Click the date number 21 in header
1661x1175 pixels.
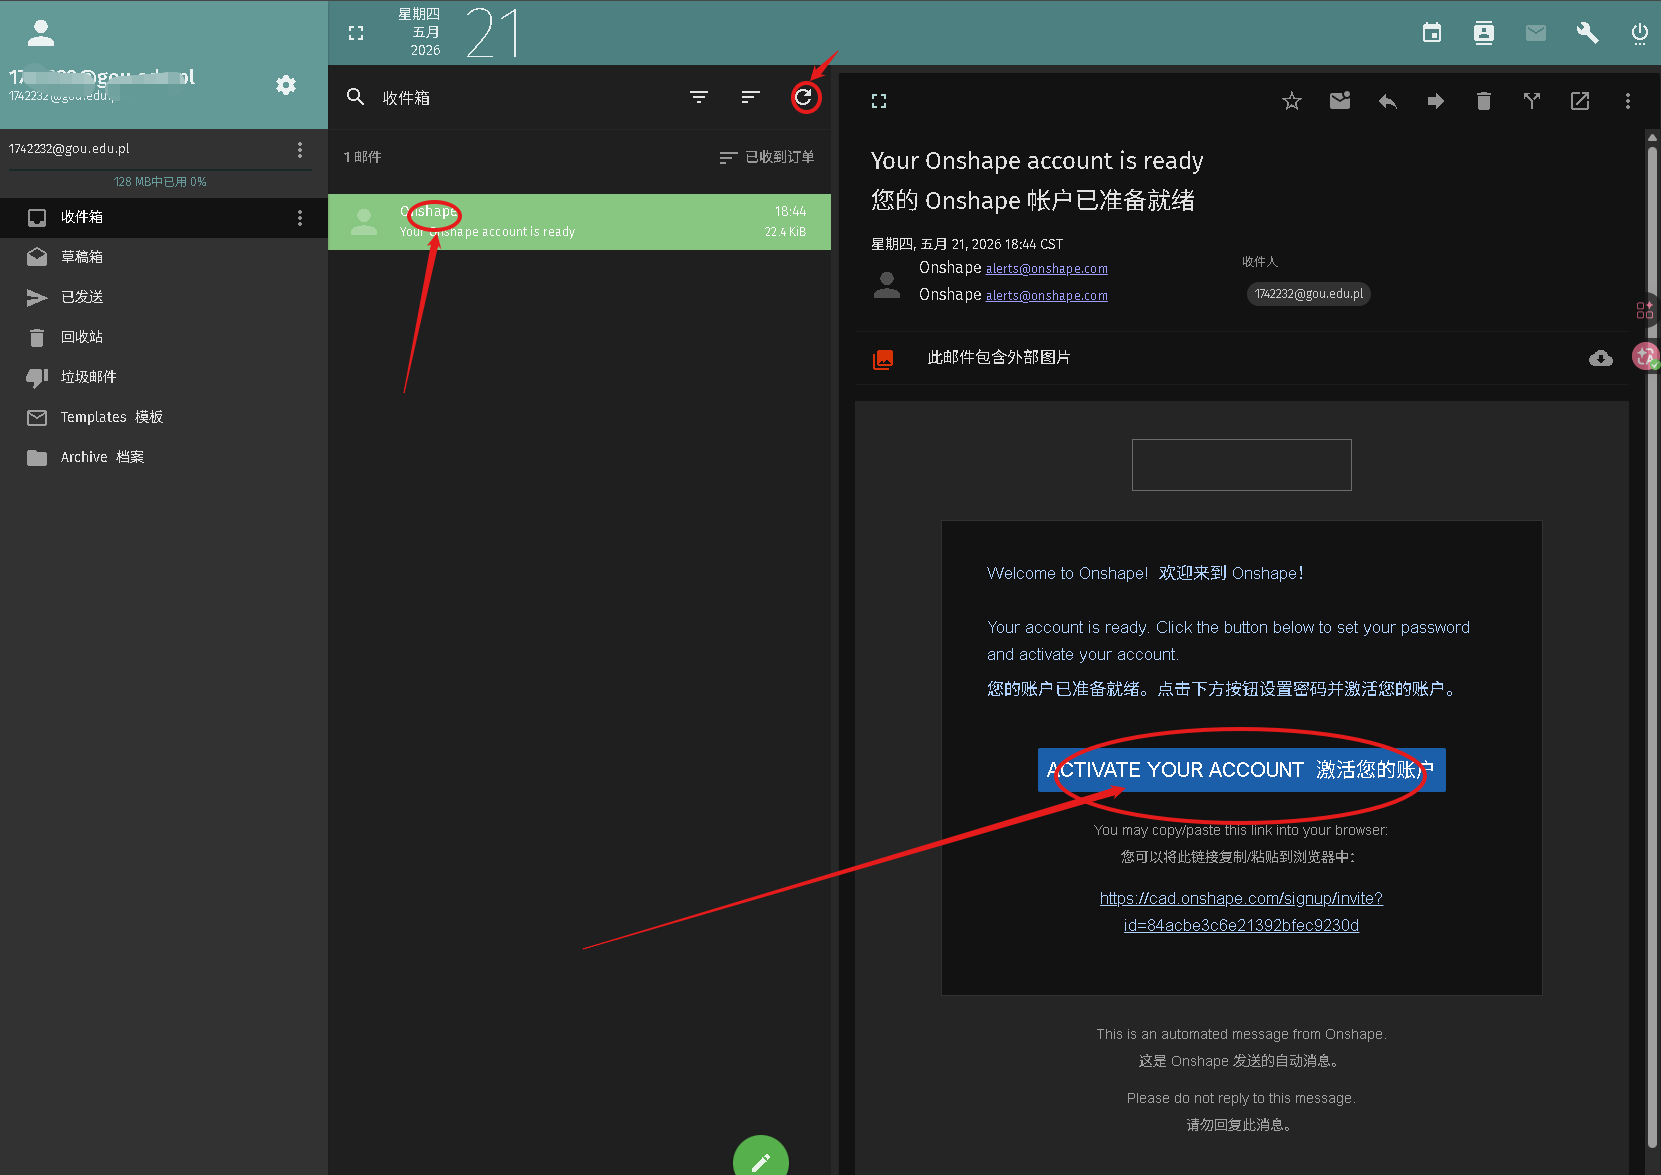(x=491, y=33)
